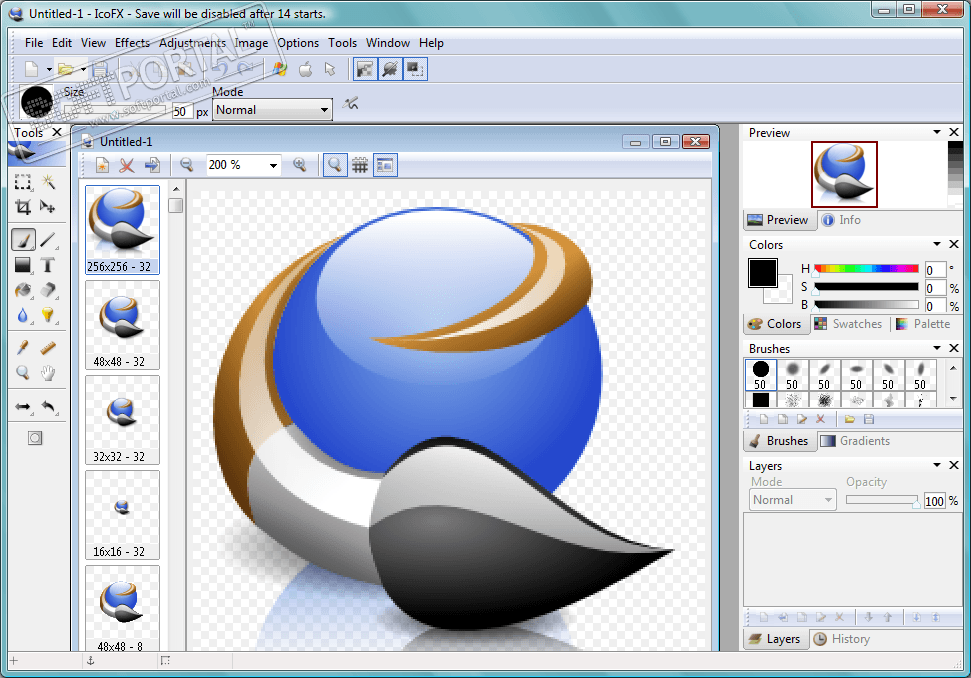Toggle the second highlighted panel view button
The height and width of the screenshot is (678, 971).
[390, 69]
